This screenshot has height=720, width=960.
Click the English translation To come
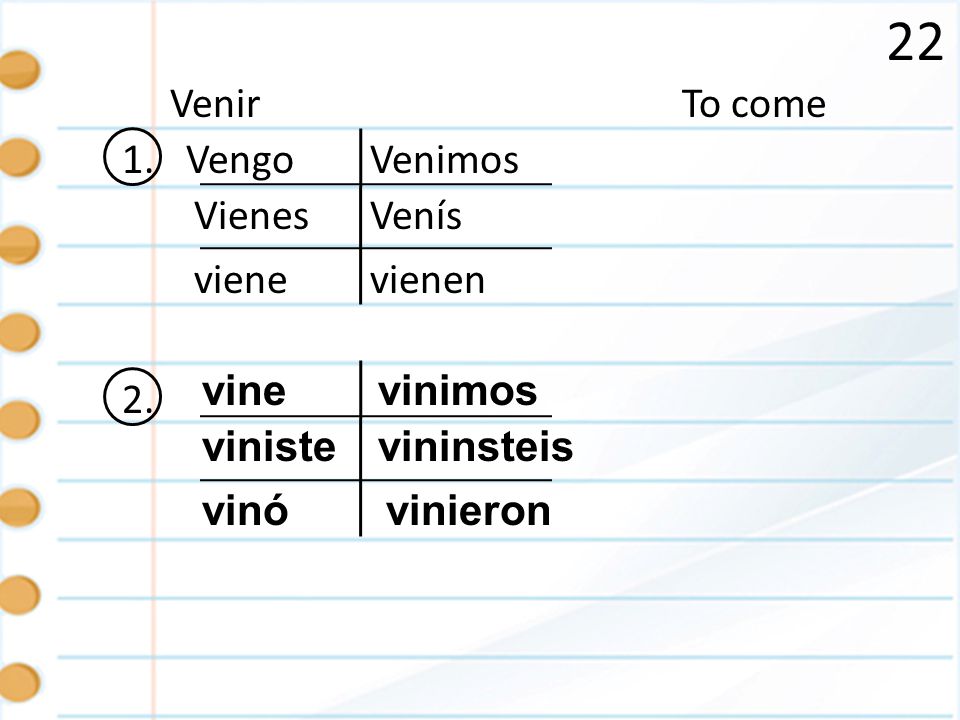tap(754, 104)
